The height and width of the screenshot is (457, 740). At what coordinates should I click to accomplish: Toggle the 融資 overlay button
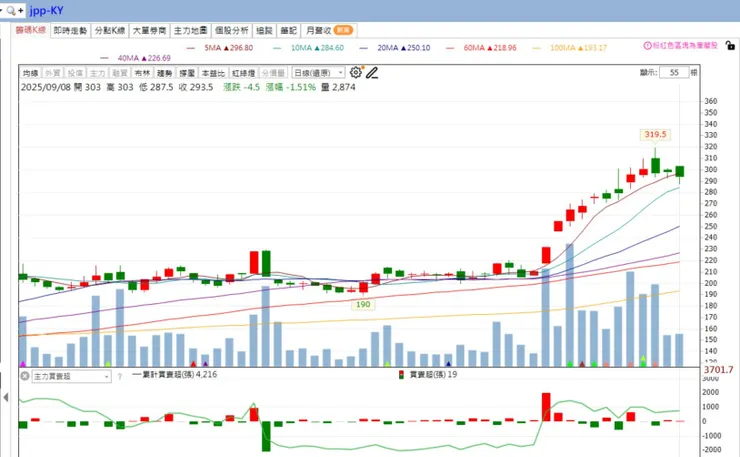[119, 73]
